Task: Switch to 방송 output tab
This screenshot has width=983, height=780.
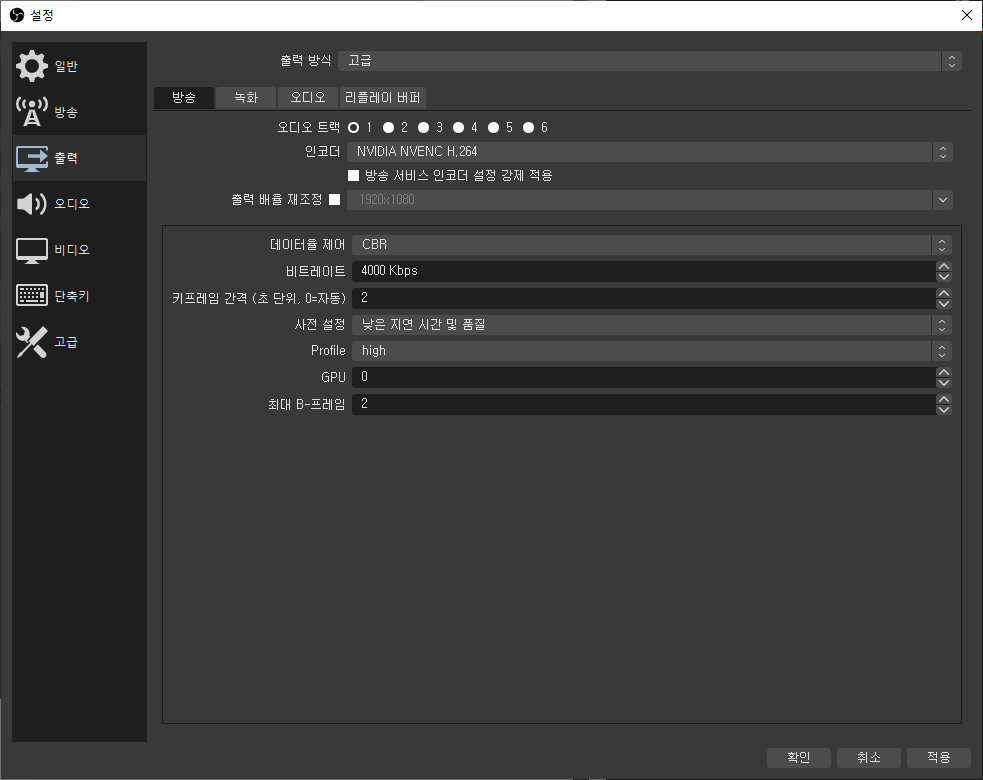Action: [184, 98]
